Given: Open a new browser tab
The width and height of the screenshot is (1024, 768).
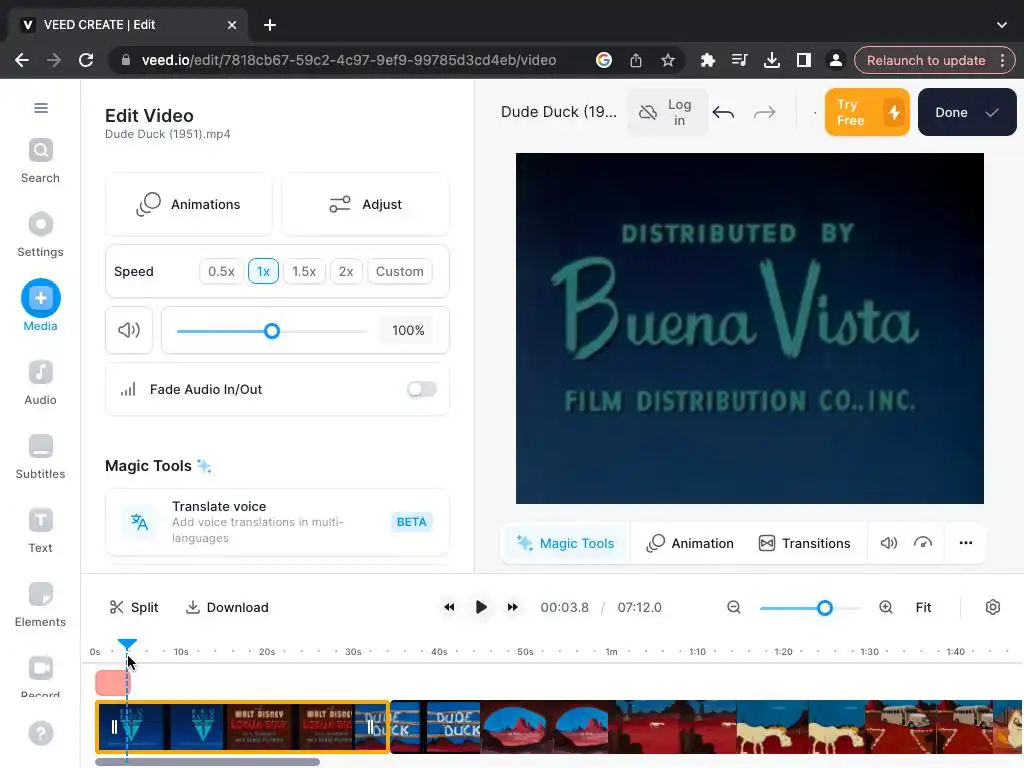Looking at the screenshot, I should click(270, 25).
